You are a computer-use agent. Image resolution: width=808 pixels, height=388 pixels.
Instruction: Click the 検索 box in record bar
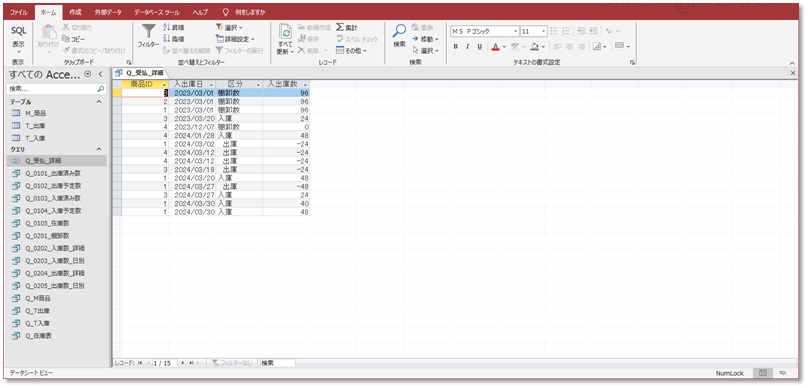click(x=277, y=363)
